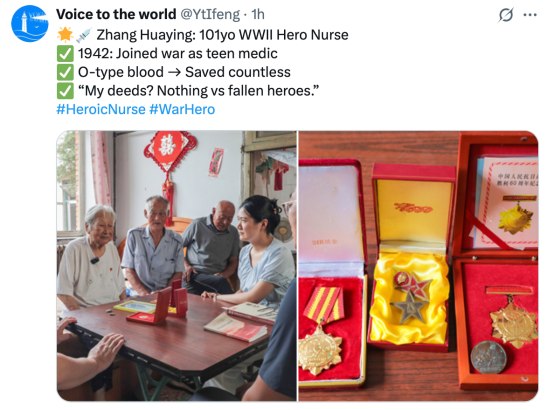The height and width of the screenshot is (410, 554).
Task: Open the three-dot more options menu
Action: pos(530,15)
